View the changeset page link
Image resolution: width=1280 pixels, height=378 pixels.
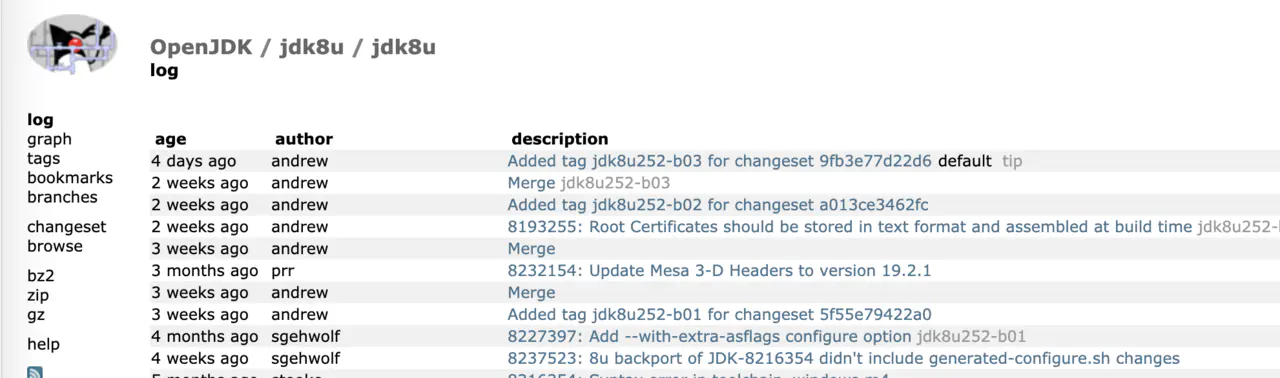(x=66, y=227)
